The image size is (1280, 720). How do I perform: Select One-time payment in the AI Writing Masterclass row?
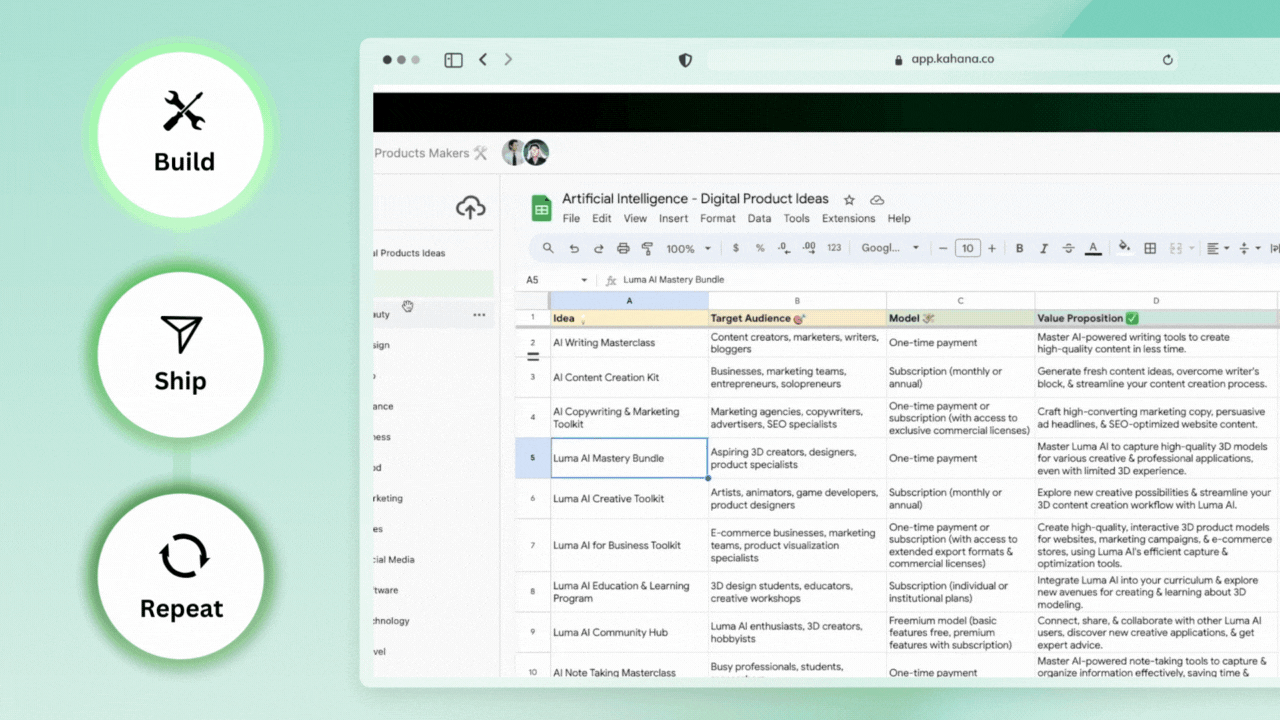pos(960,343)
